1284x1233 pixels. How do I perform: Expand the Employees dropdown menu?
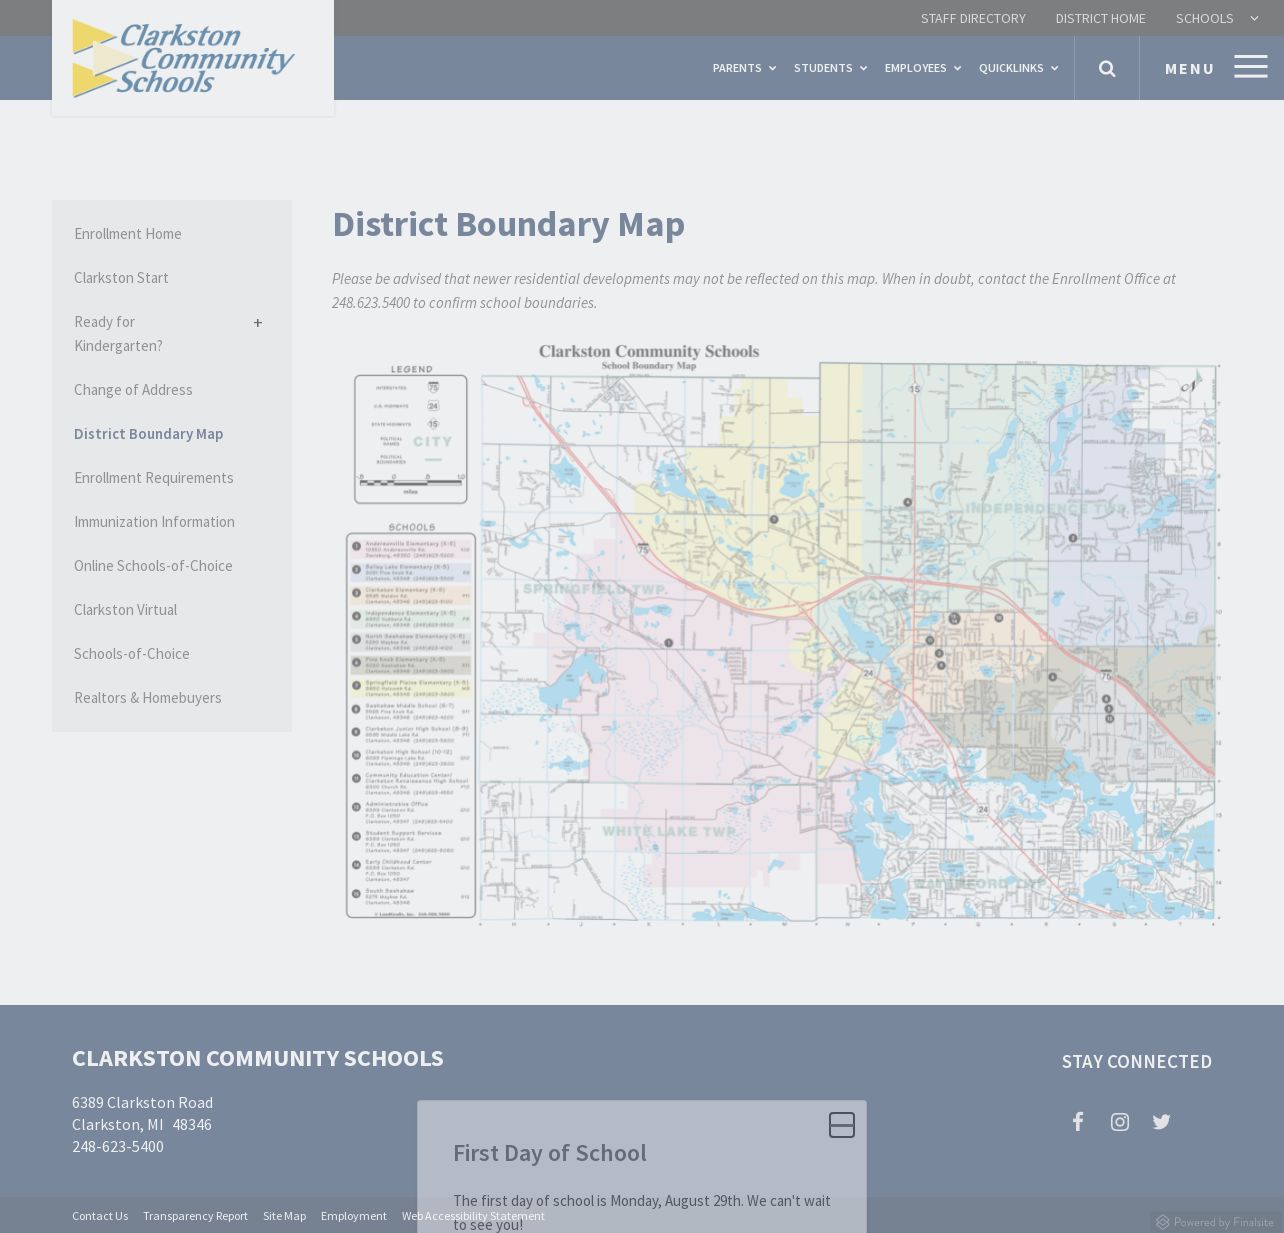[922, 68]
